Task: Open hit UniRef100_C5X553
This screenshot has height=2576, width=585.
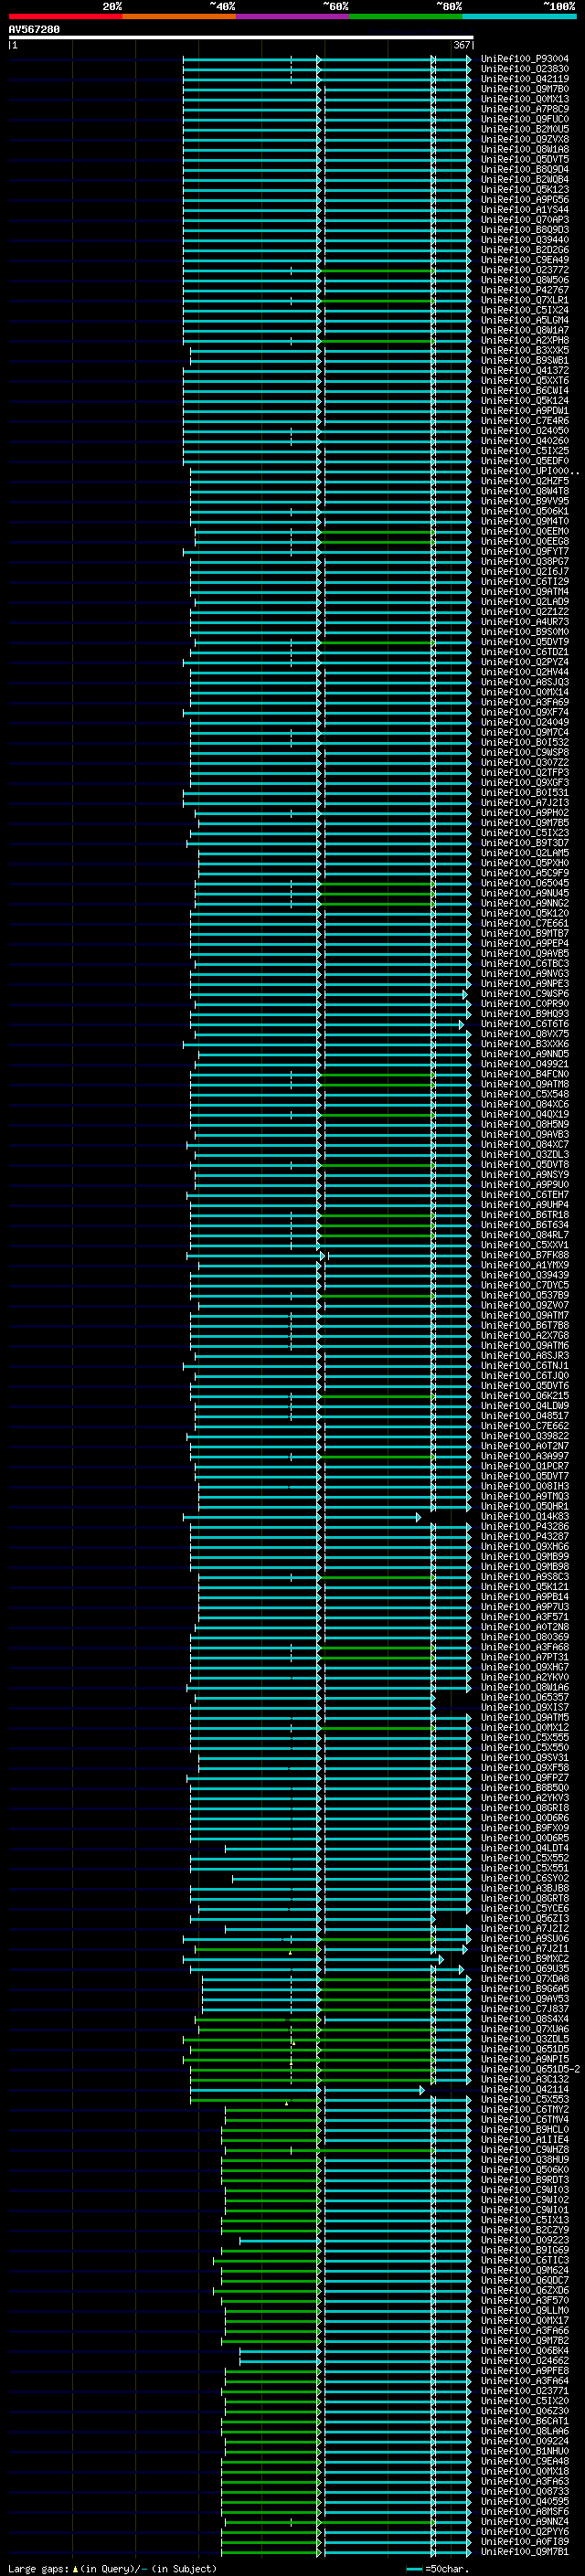Action: (525, 2099)
